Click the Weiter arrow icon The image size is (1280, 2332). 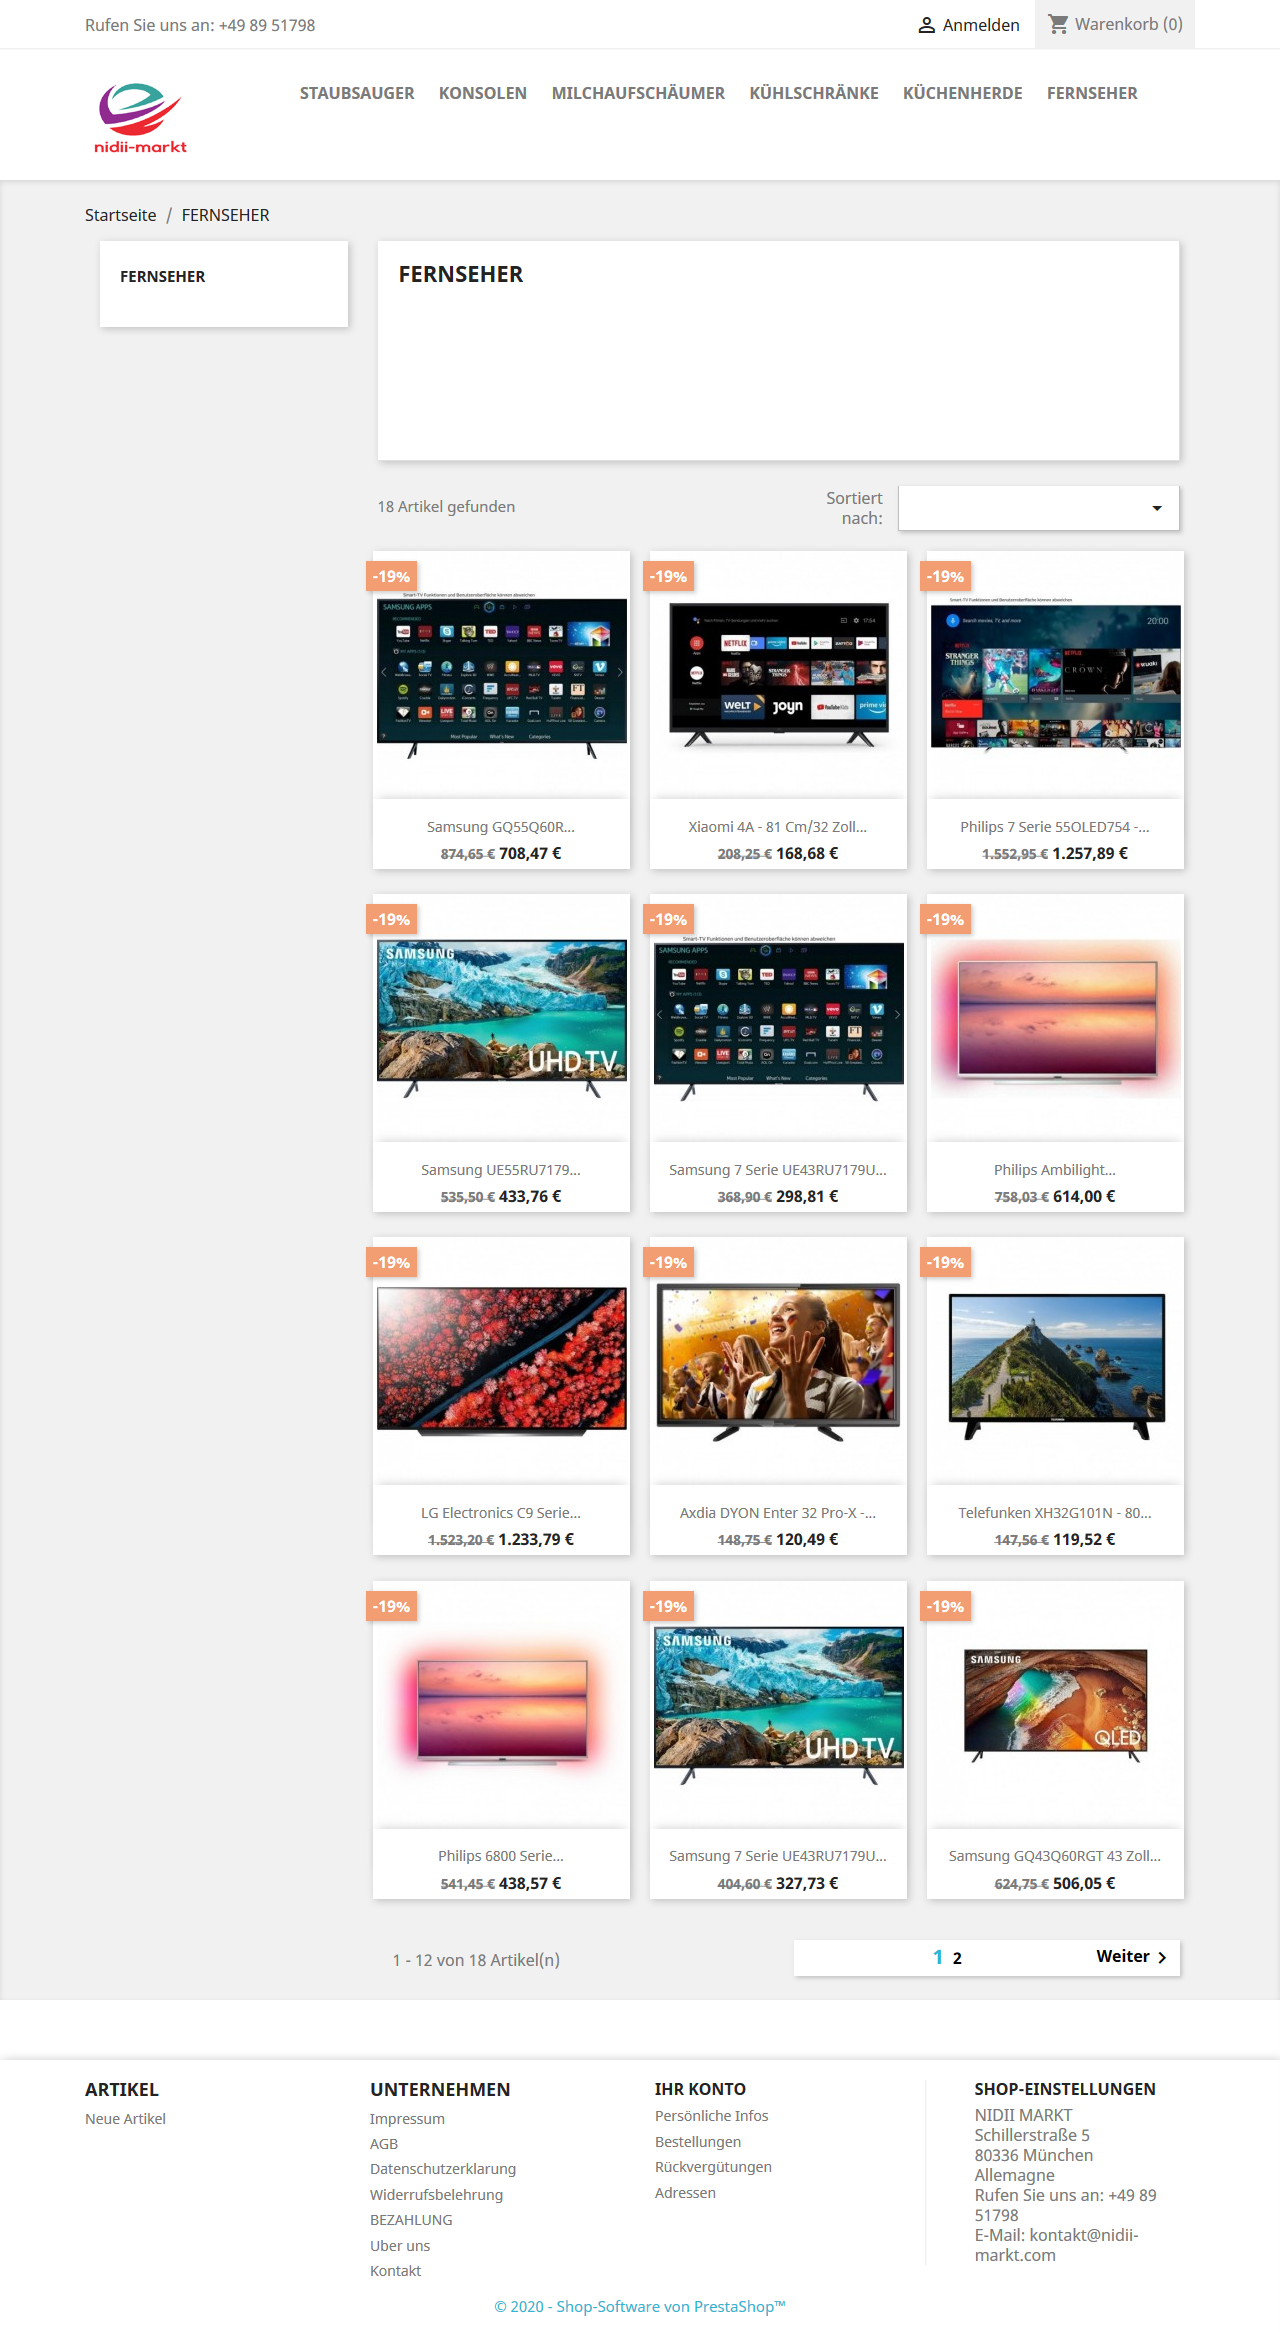(x=1162, y=1958)
